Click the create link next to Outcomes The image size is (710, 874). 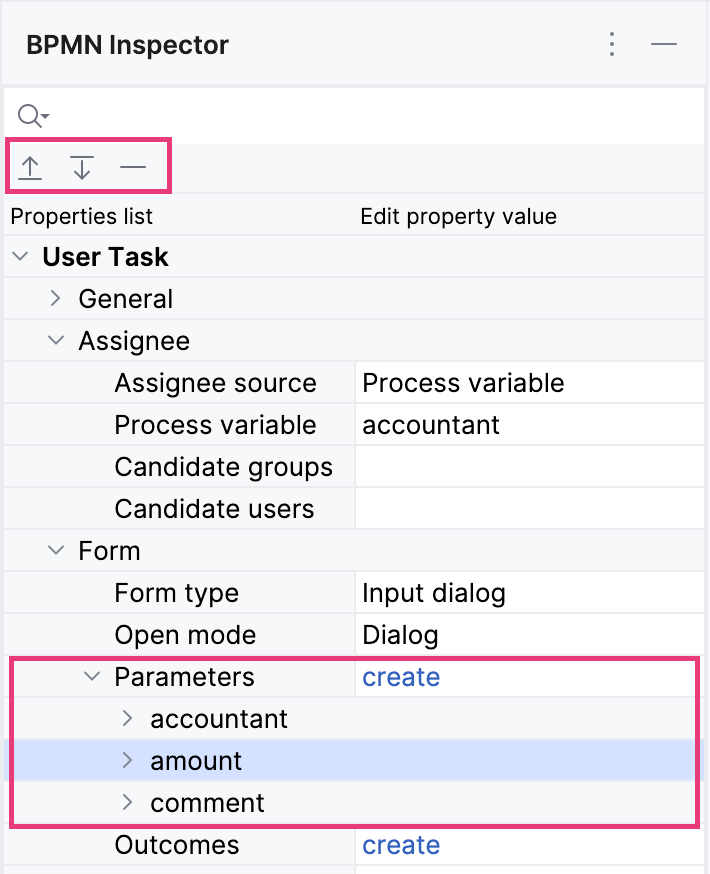[400, 844]
